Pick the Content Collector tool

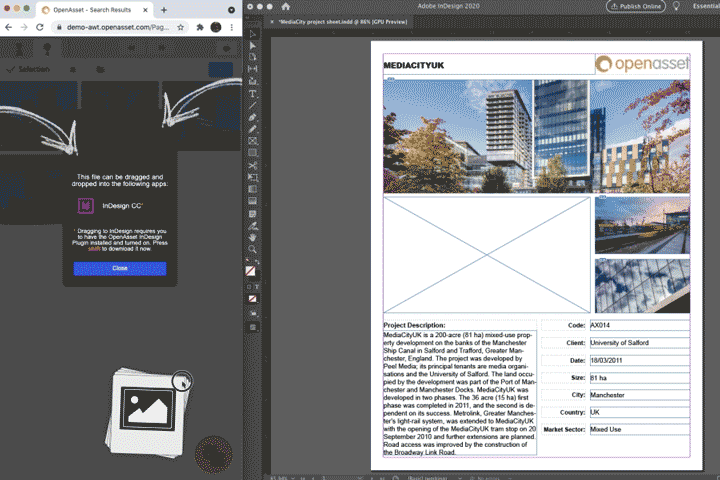click(x=253, y=81)
